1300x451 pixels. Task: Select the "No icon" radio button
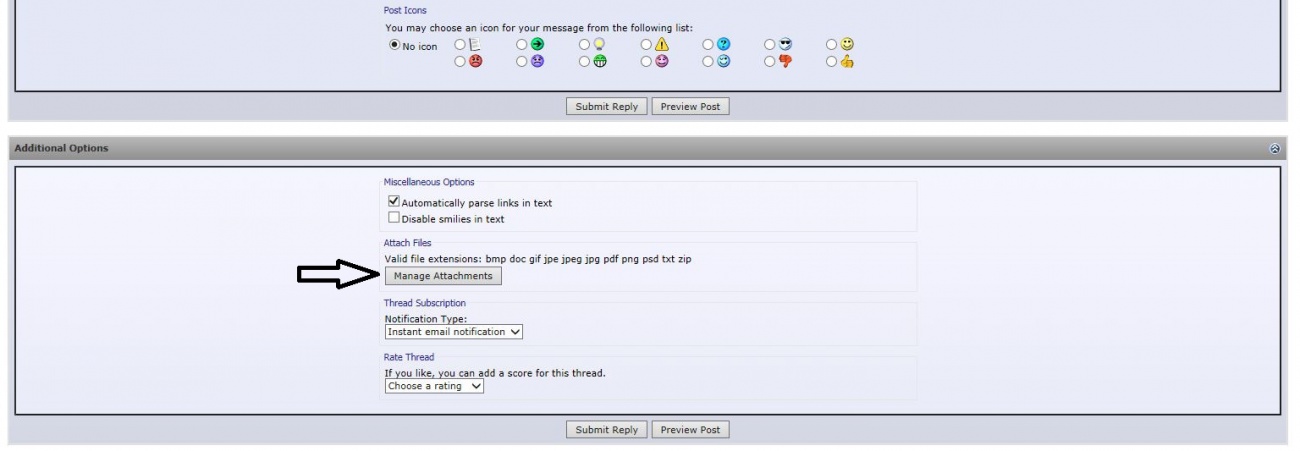click(395, 46)
